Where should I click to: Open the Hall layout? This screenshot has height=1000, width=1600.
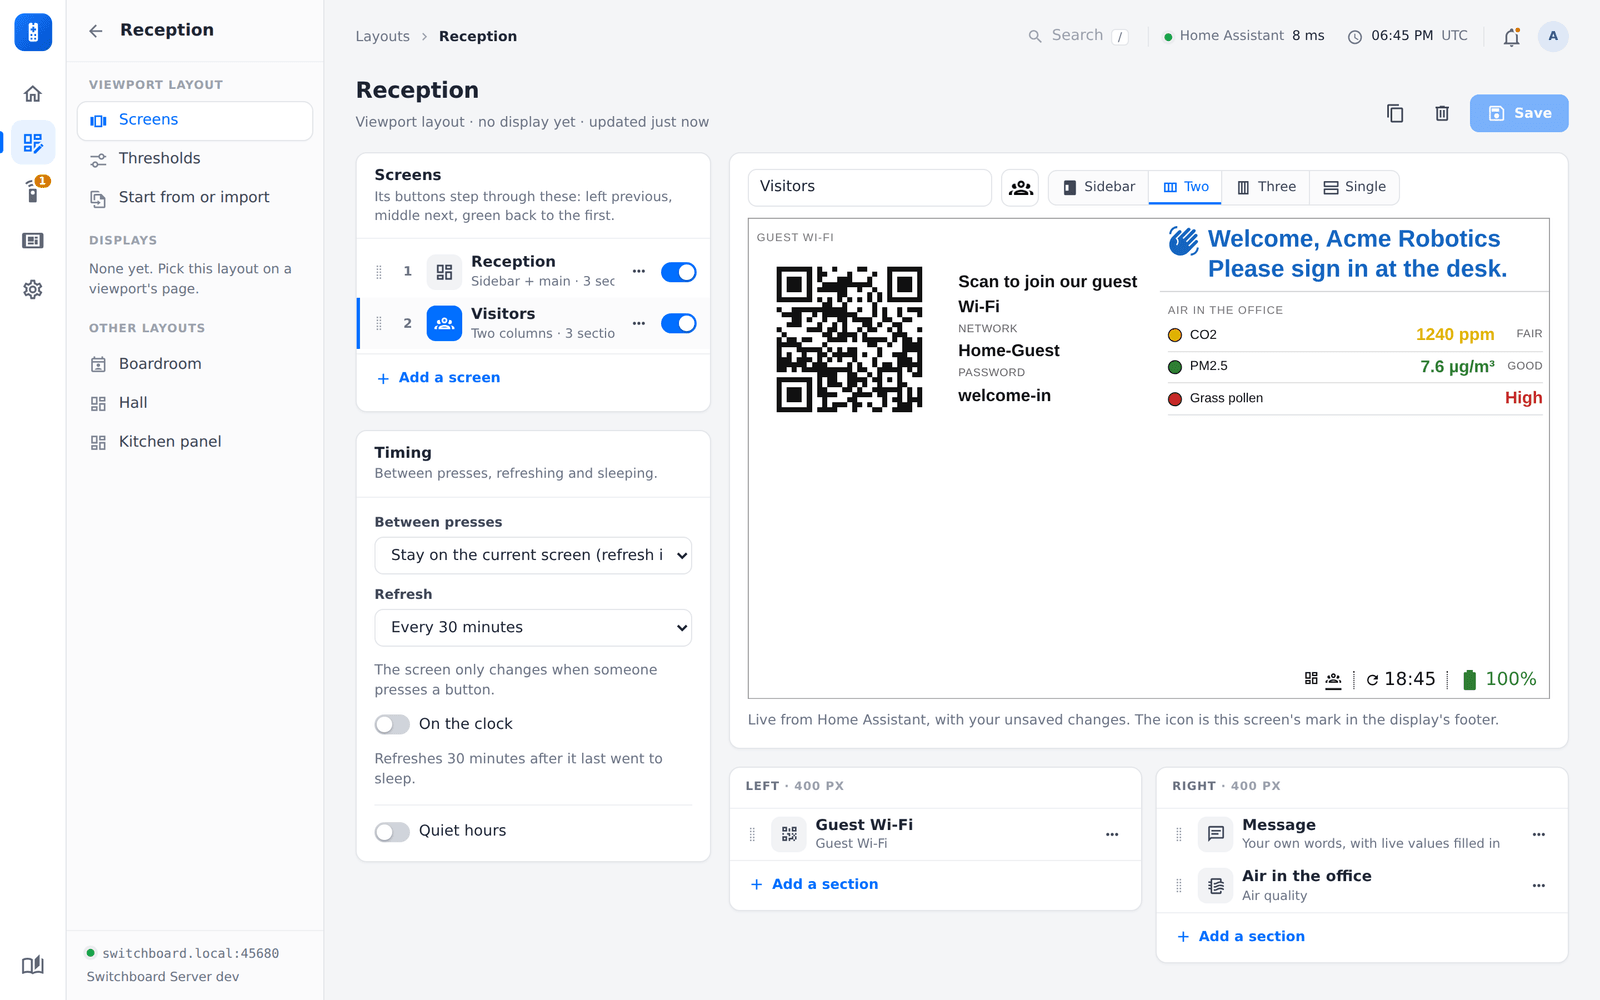click(195, 403)
